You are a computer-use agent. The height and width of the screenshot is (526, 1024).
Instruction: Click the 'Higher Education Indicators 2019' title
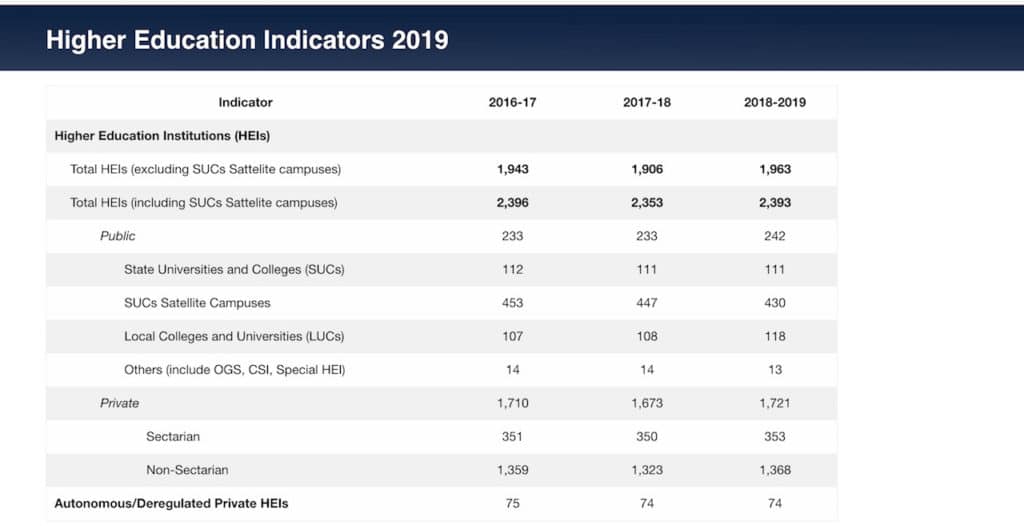tap(247, 40)
